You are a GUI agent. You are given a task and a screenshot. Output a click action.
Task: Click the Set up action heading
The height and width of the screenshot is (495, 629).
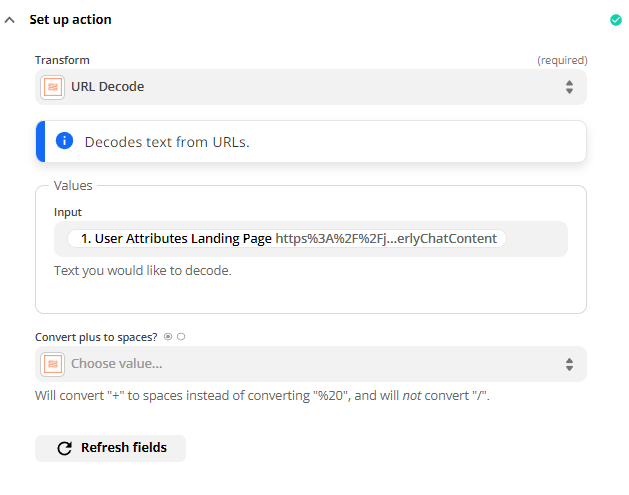70,20
